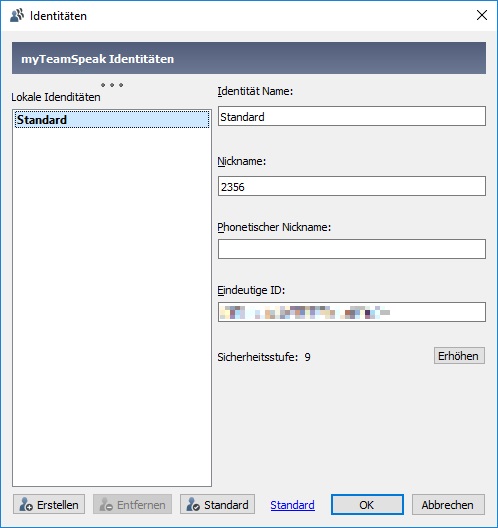Confirm with the OK button
Image resolution: width=498 pixels, height=528 pixels.
tap(367, 504)
